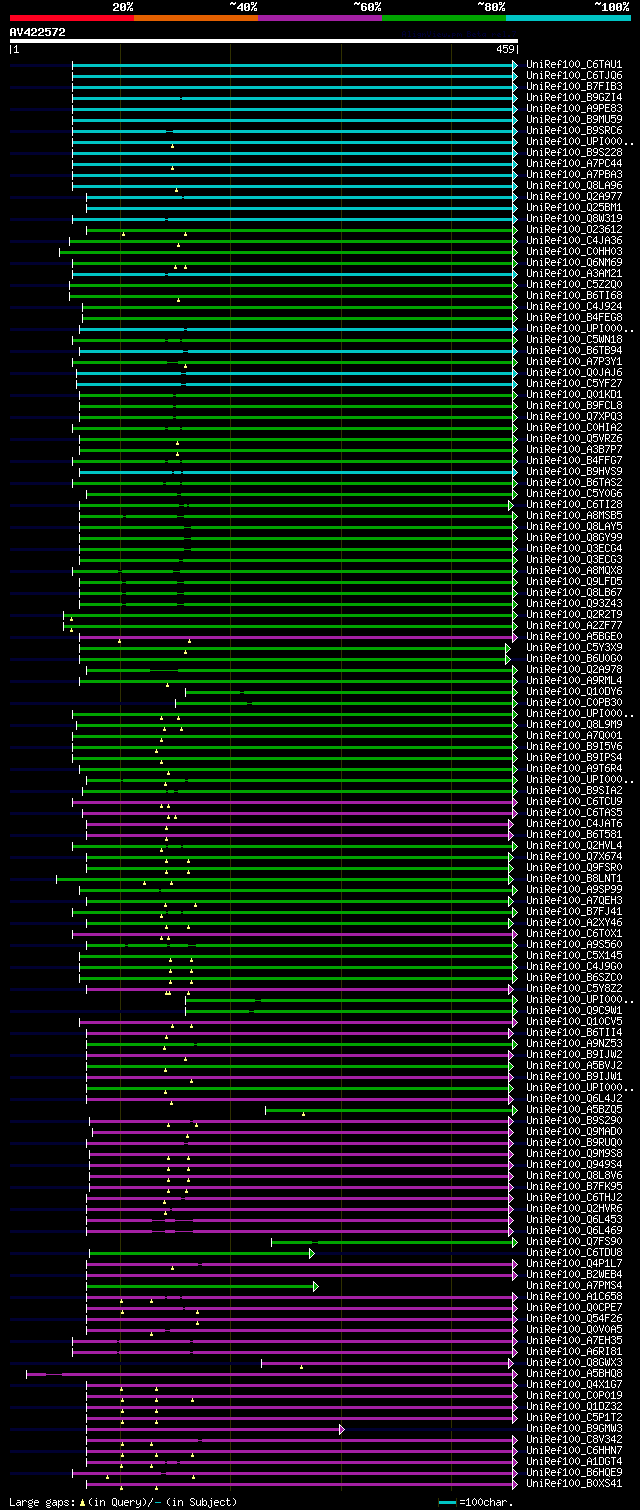The image size is (640, 1510).
Task: Open the UniRef100_B4FEG8 entry
Action: [x=574, y=317]
